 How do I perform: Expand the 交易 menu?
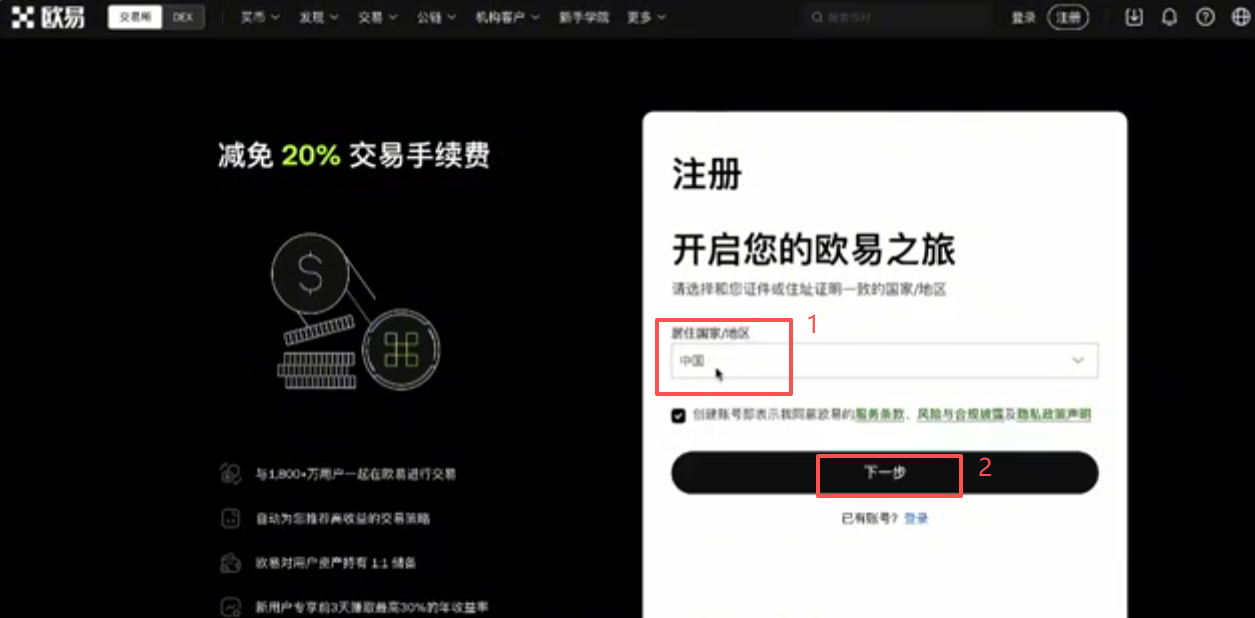377,18
